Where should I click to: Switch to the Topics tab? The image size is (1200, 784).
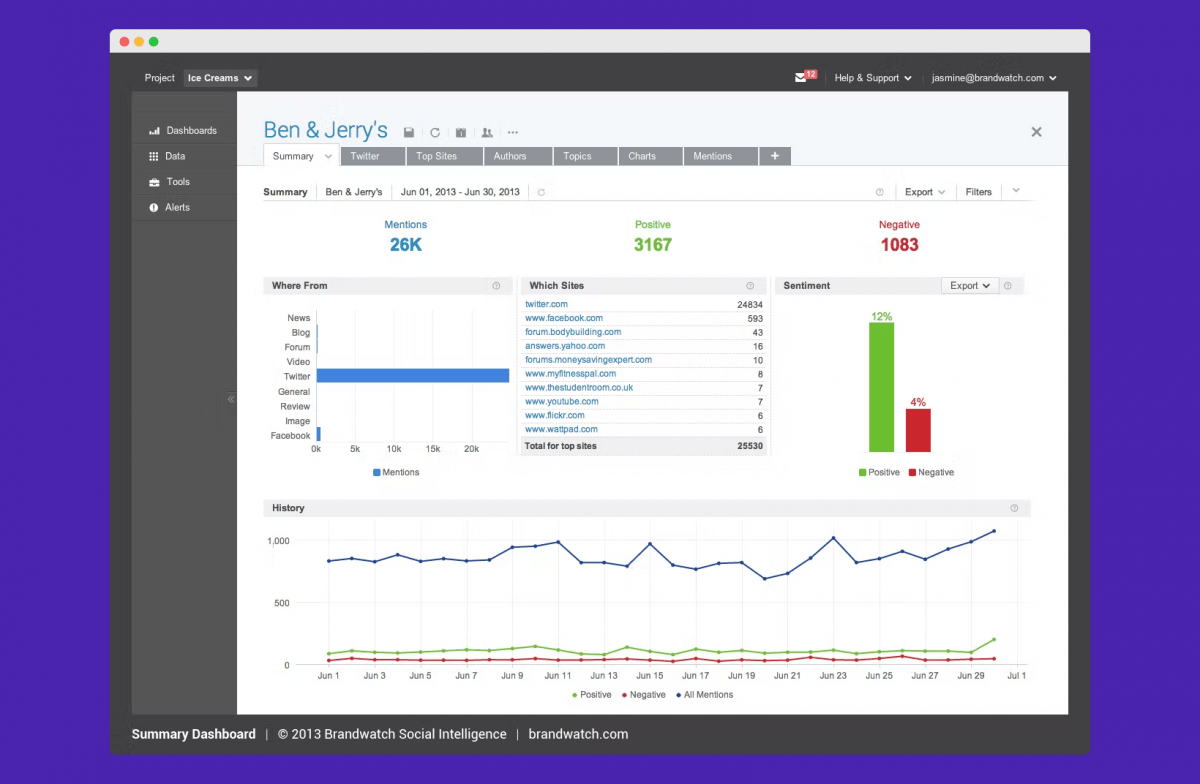click(585, 156)
